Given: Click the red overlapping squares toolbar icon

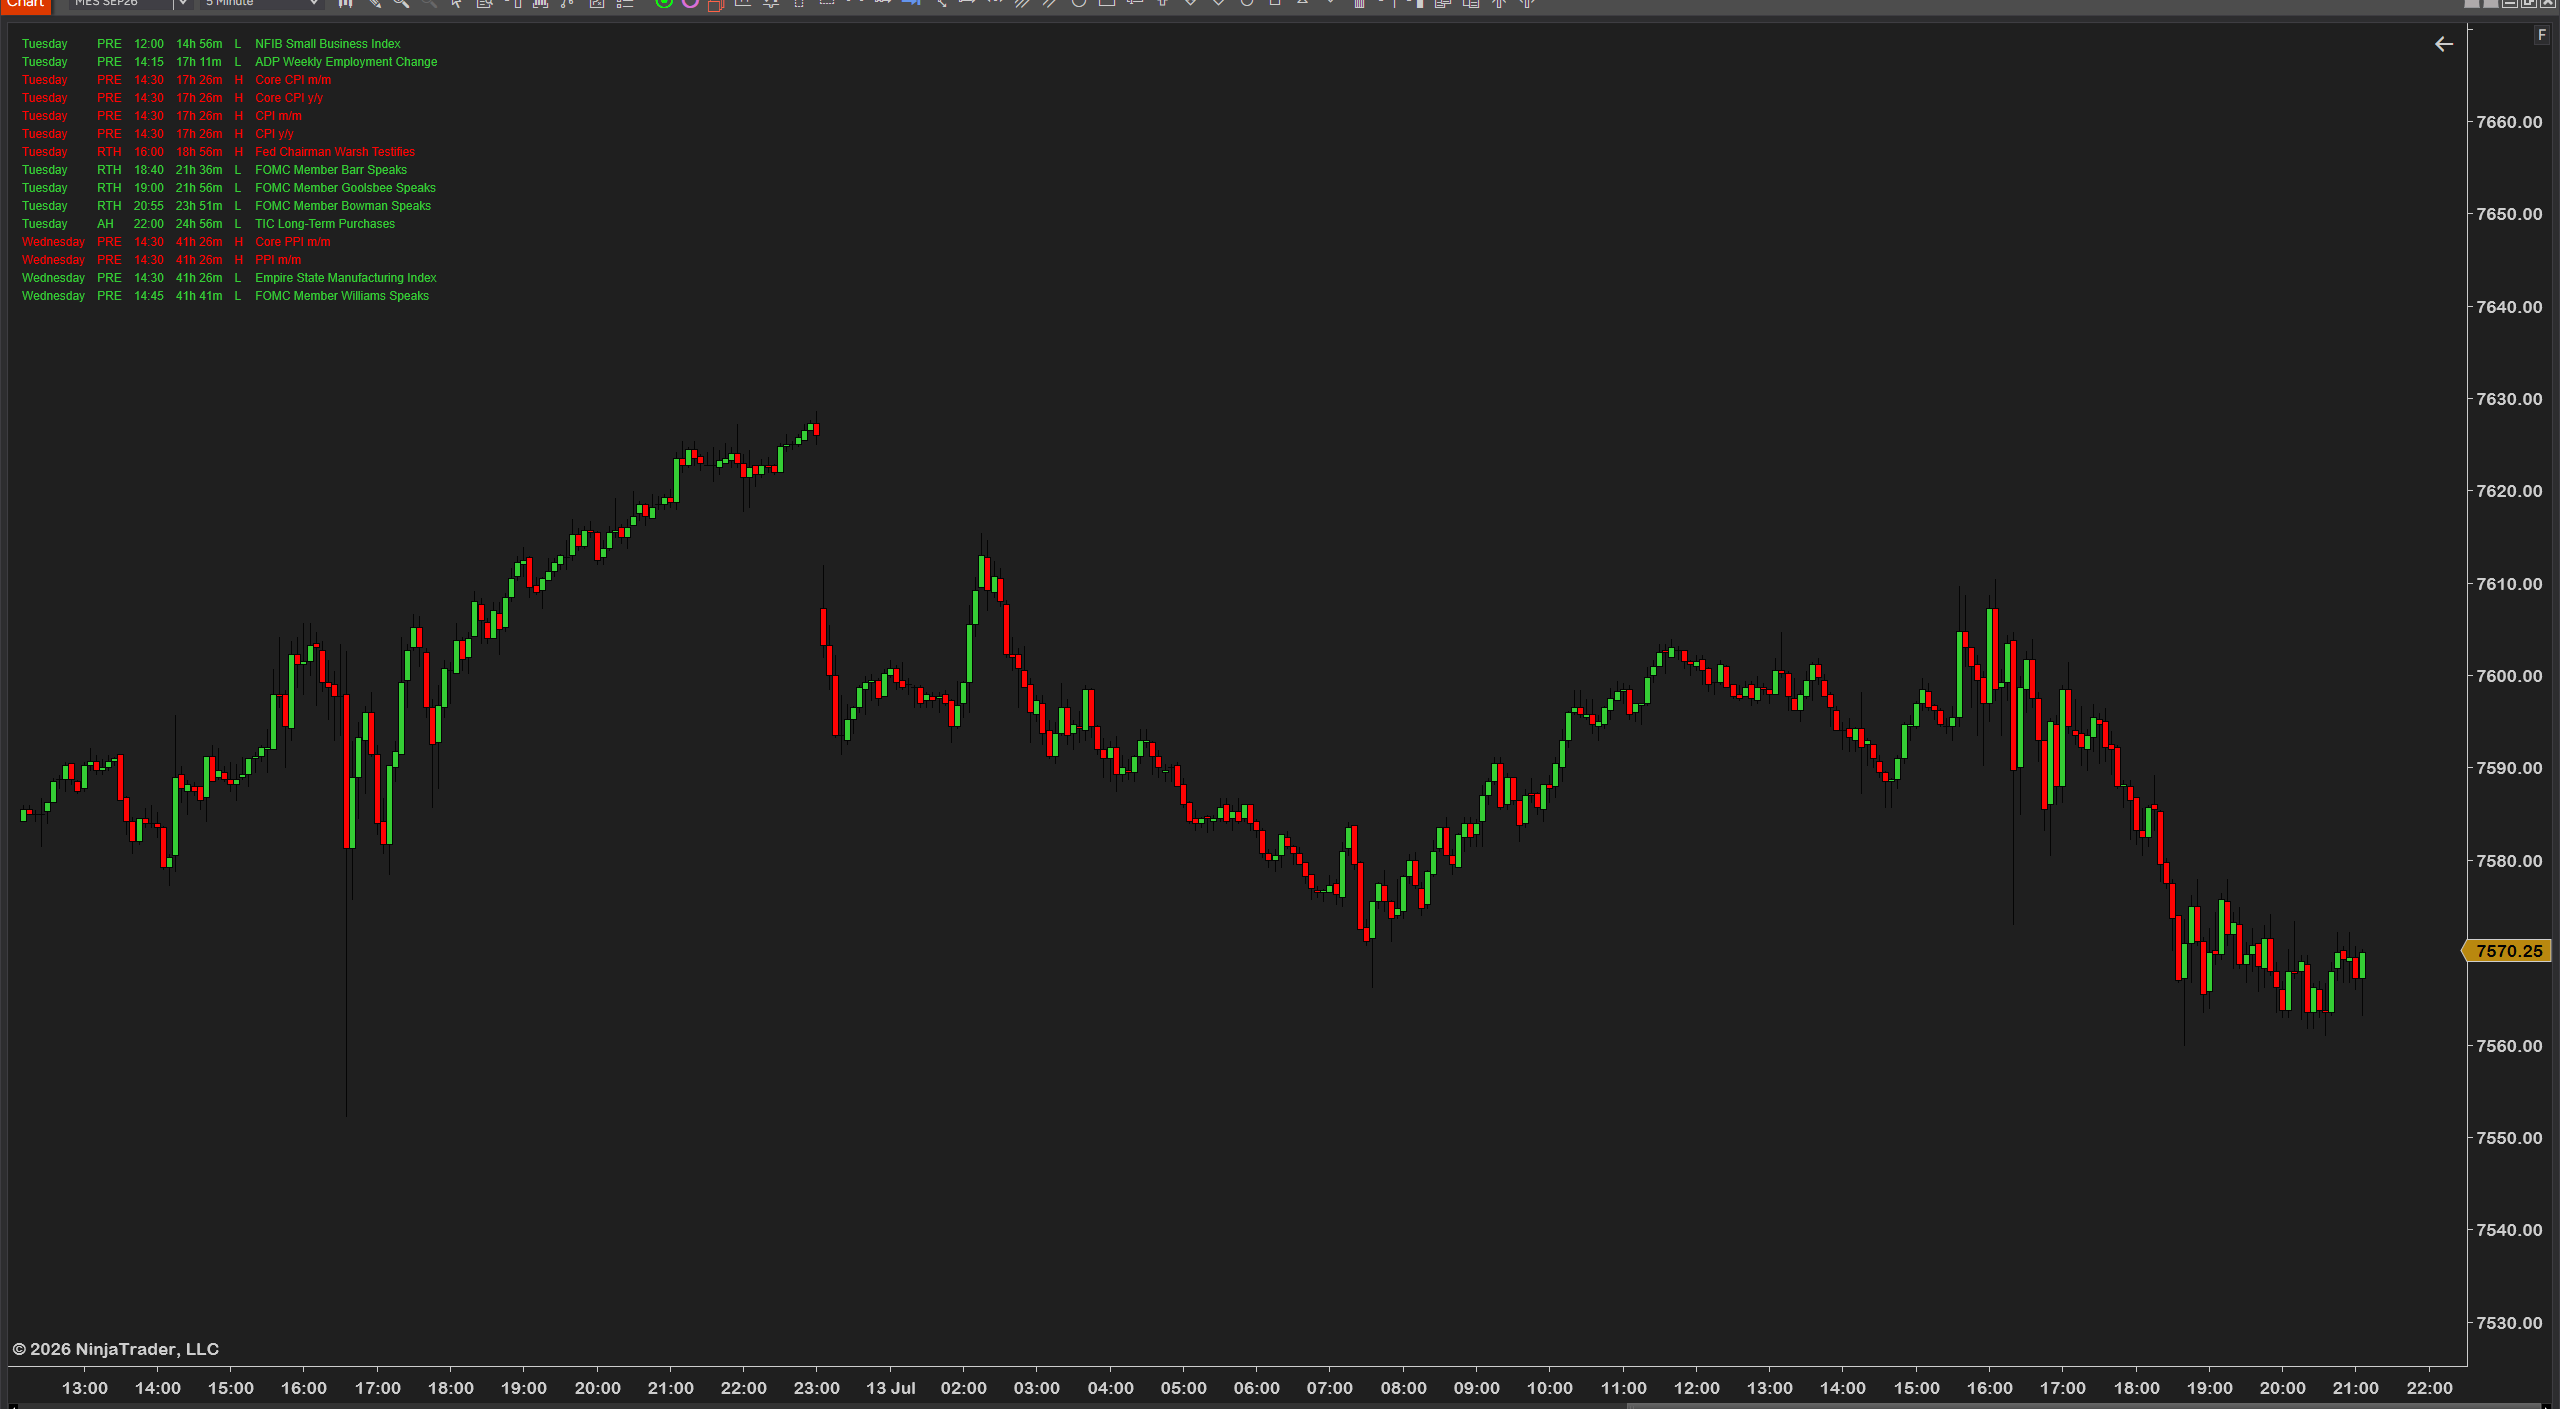Looking at the screenshot, I should [x=716, y=4].
